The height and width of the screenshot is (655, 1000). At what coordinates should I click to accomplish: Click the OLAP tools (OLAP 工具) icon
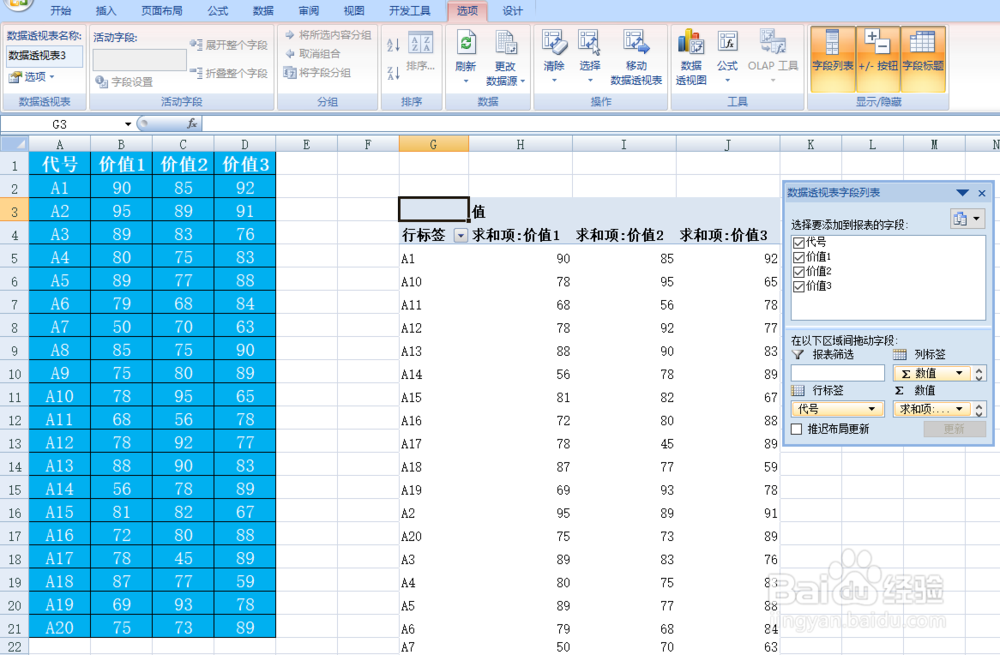coord(772,42)
